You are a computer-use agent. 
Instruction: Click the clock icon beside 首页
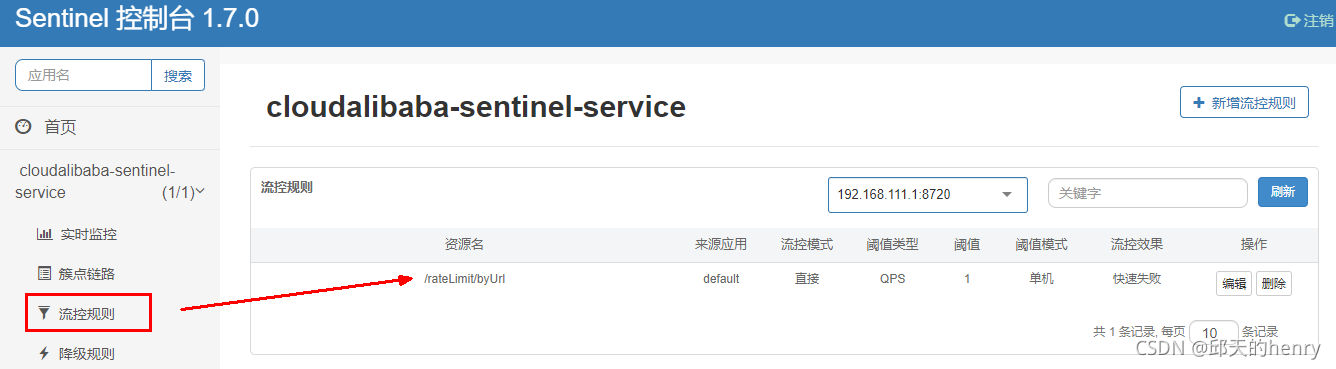(x=23, y=126)
